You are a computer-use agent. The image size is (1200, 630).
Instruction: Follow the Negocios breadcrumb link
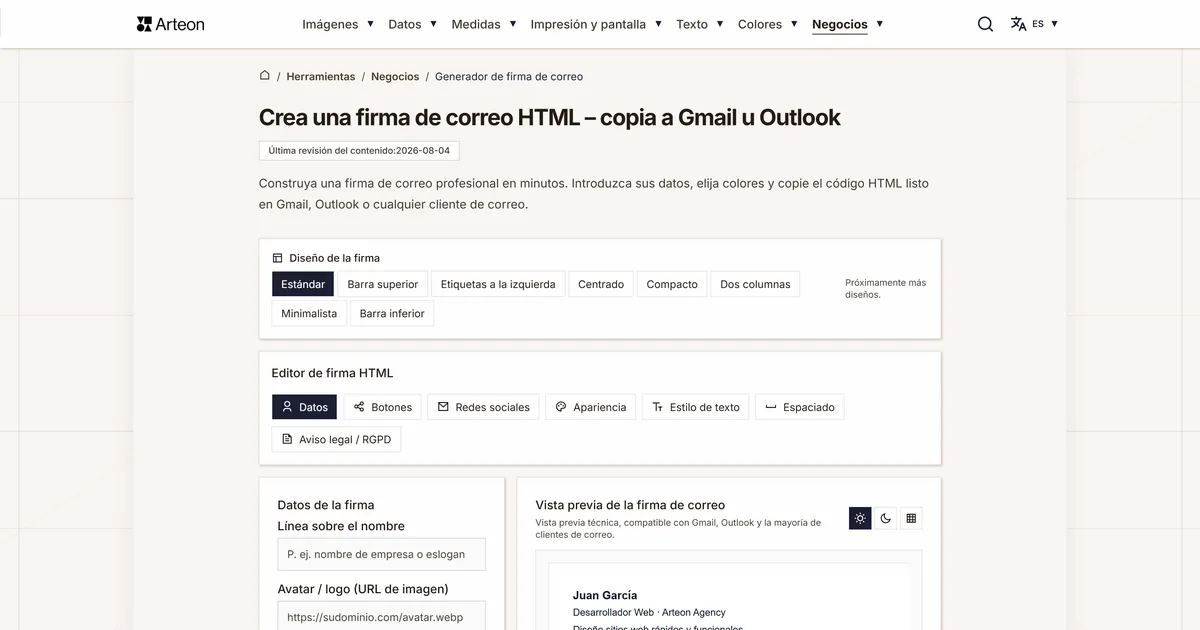395,76
